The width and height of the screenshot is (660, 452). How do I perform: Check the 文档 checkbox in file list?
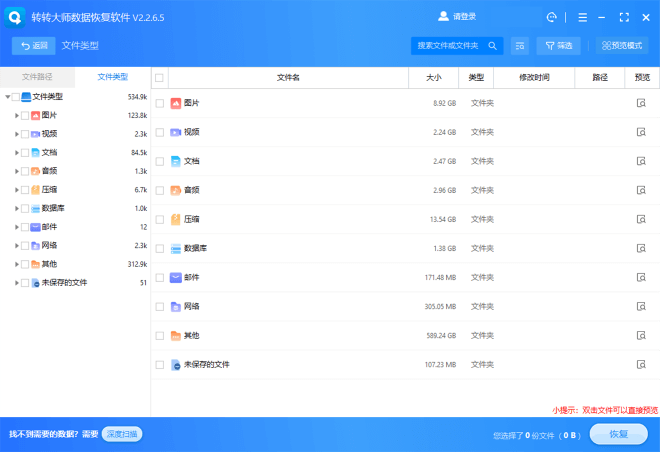coord(160,161)
